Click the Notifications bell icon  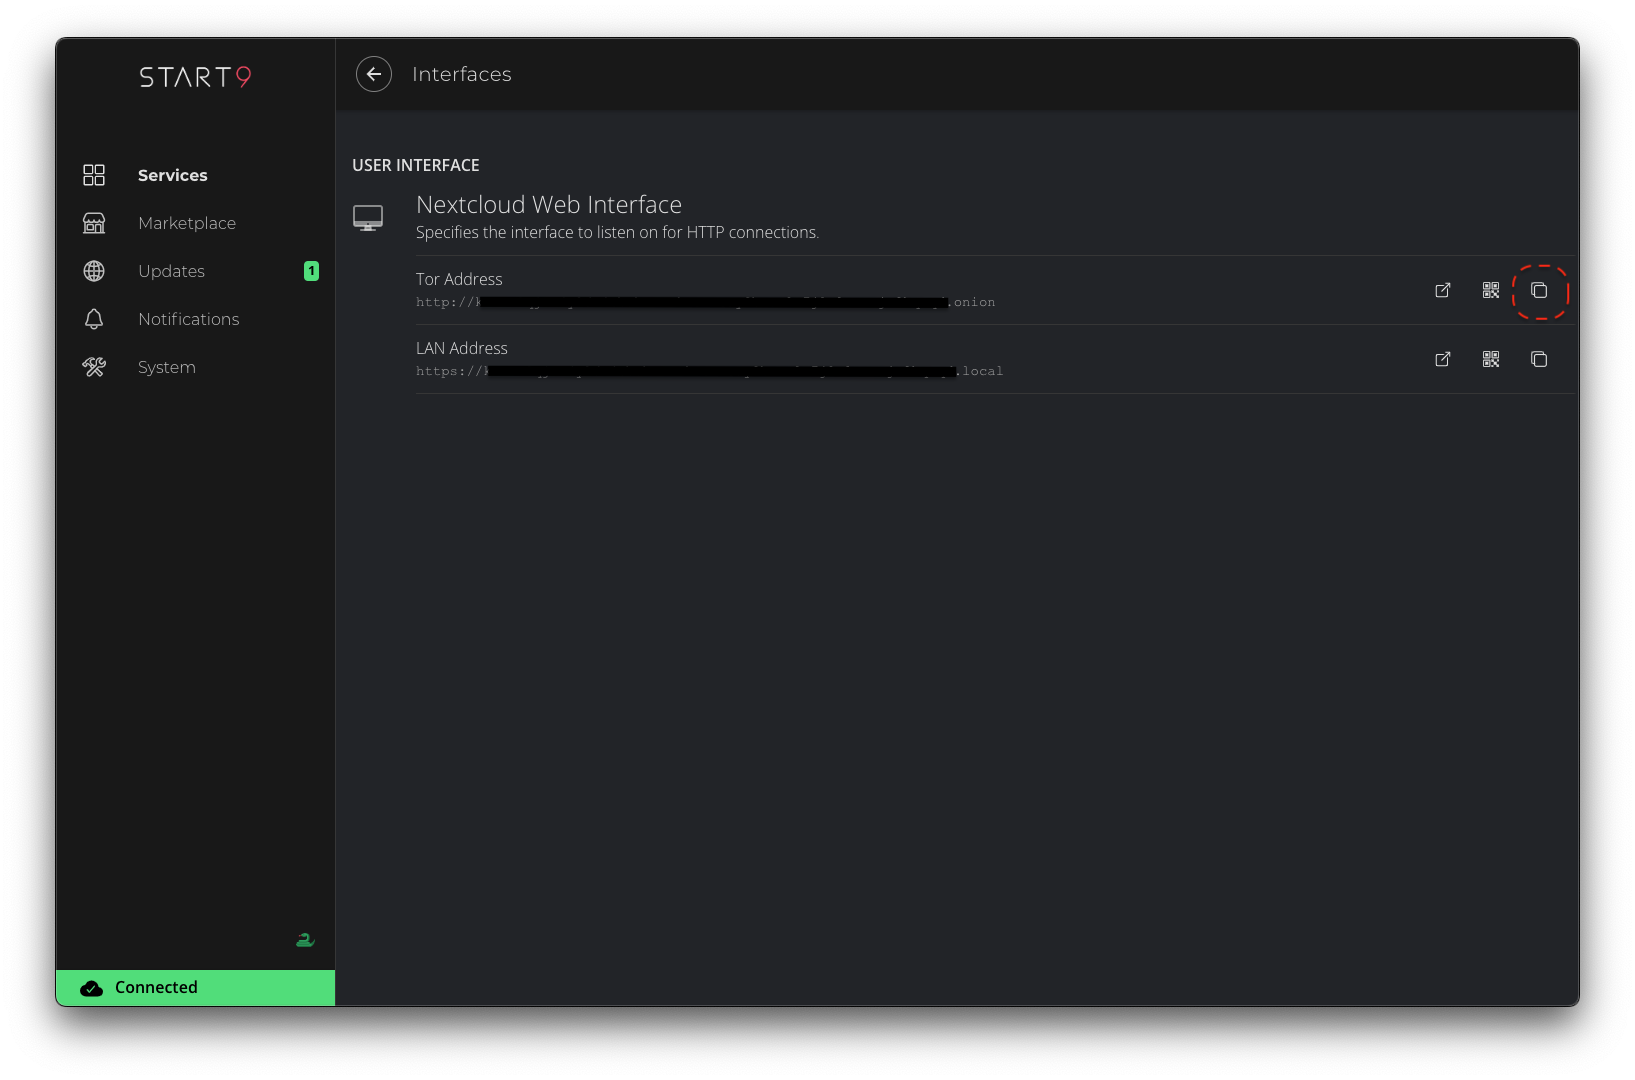click(94, 319)
